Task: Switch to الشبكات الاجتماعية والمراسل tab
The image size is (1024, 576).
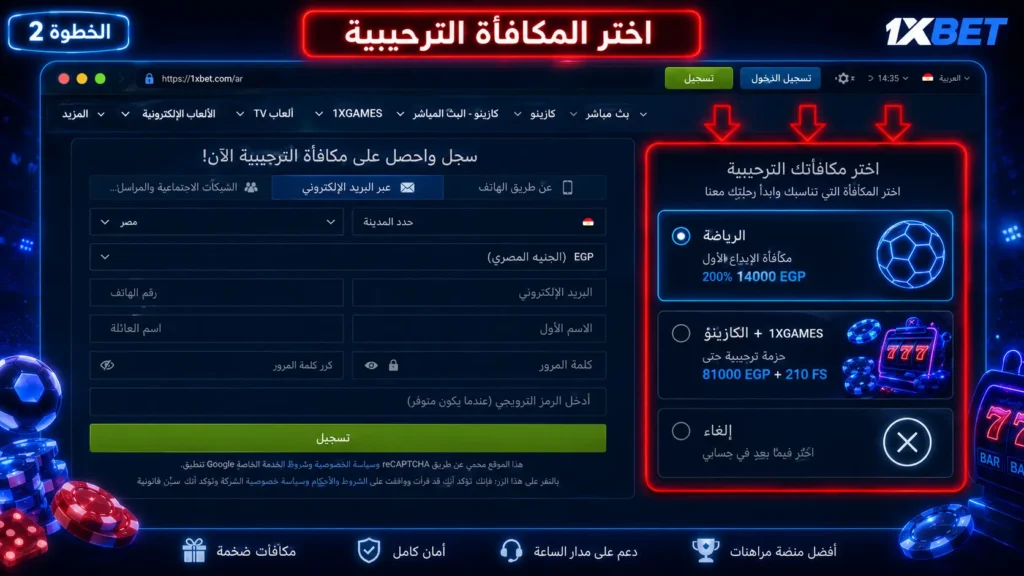Action: click(181, 187)
